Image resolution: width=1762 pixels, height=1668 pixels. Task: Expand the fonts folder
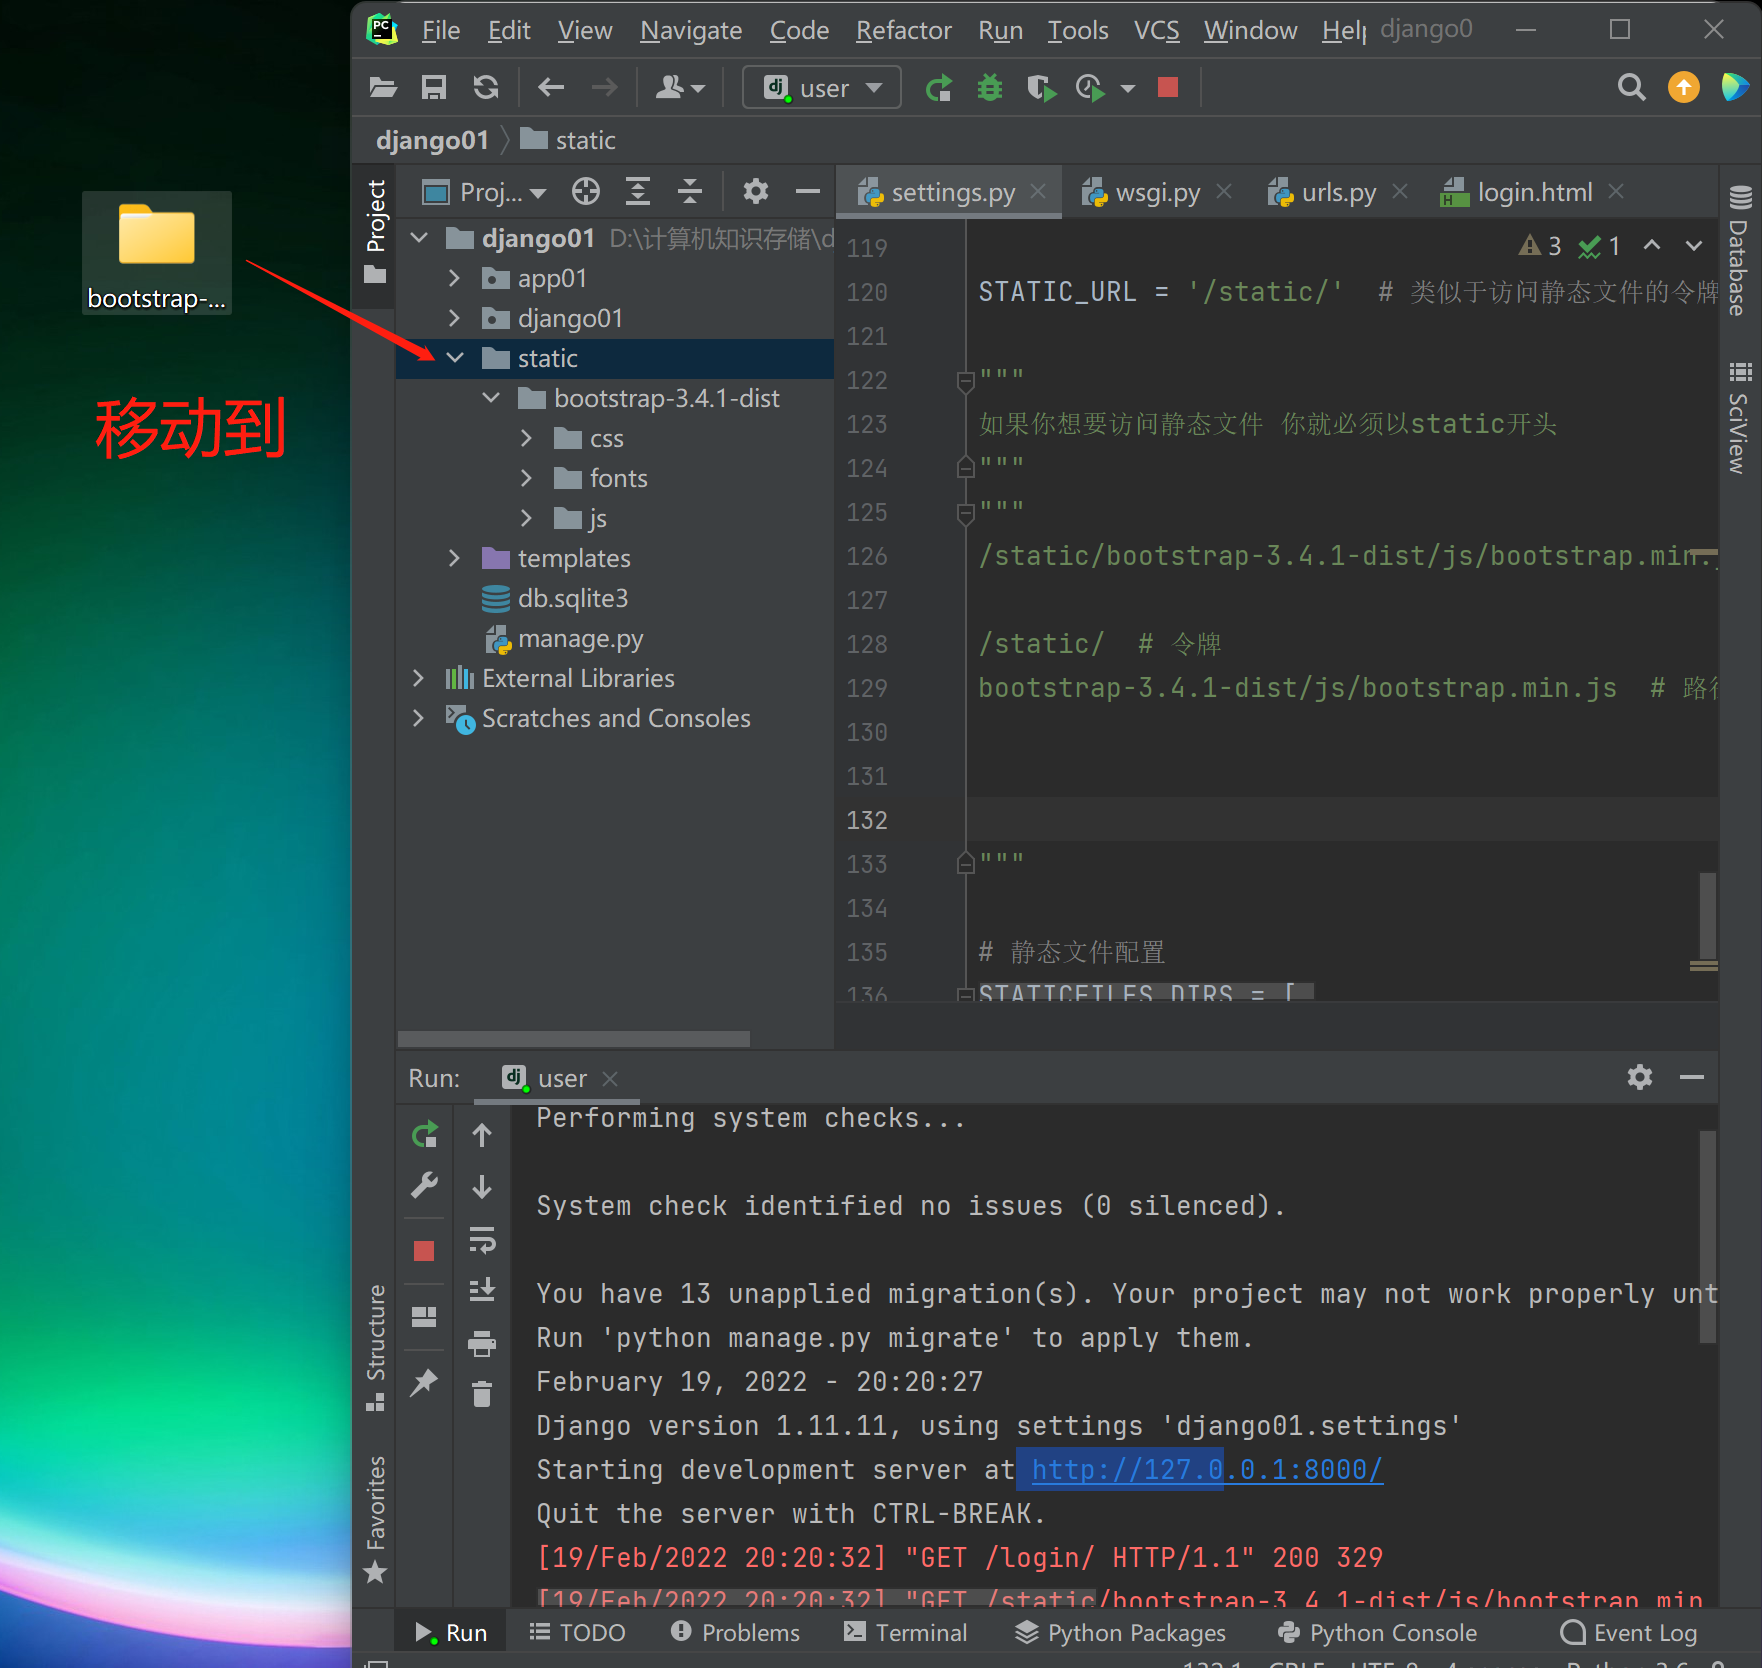pyautogui.click(x=527, y=478)
